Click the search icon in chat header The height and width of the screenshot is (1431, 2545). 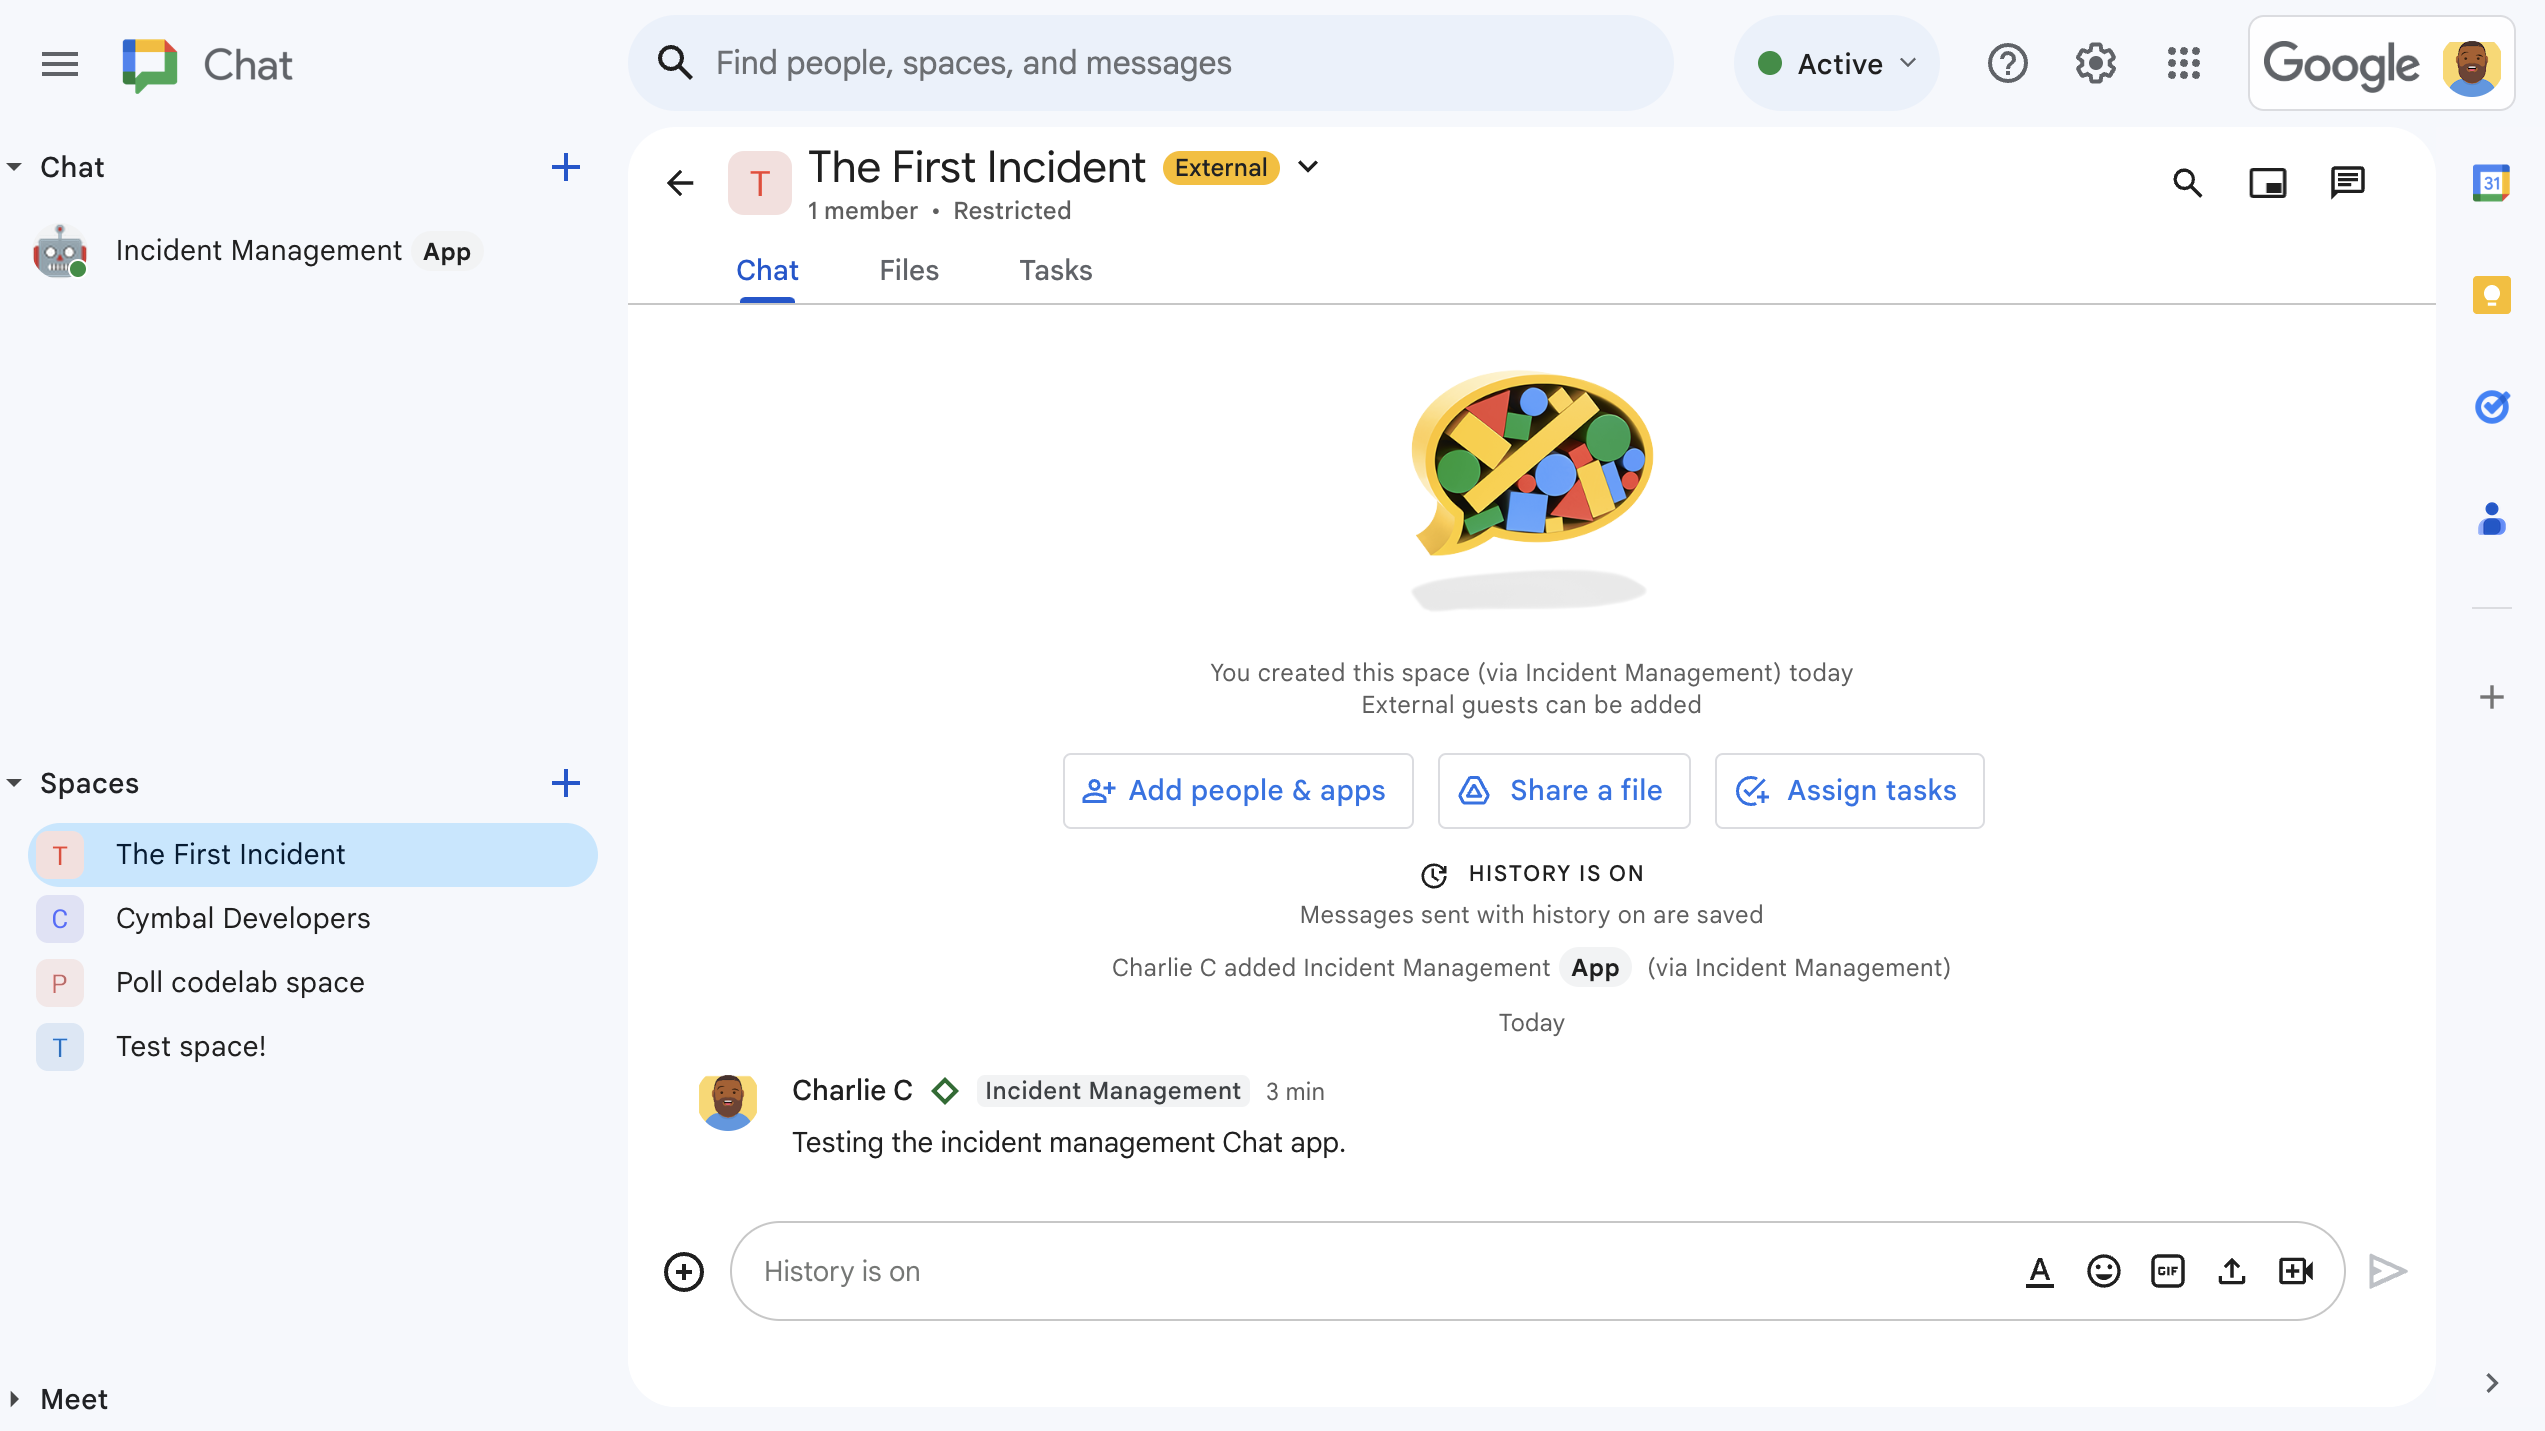(2188, 182)
